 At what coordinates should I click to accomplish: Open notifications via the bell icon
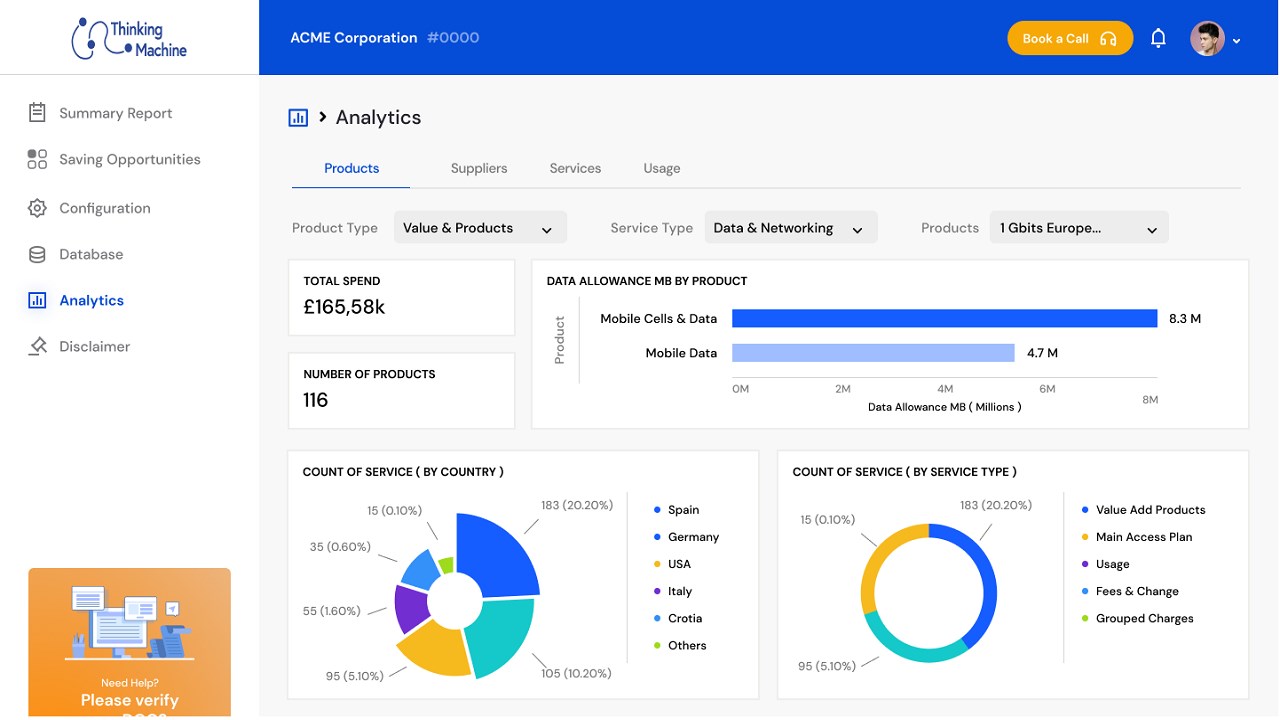click(x=1158, y=38)
